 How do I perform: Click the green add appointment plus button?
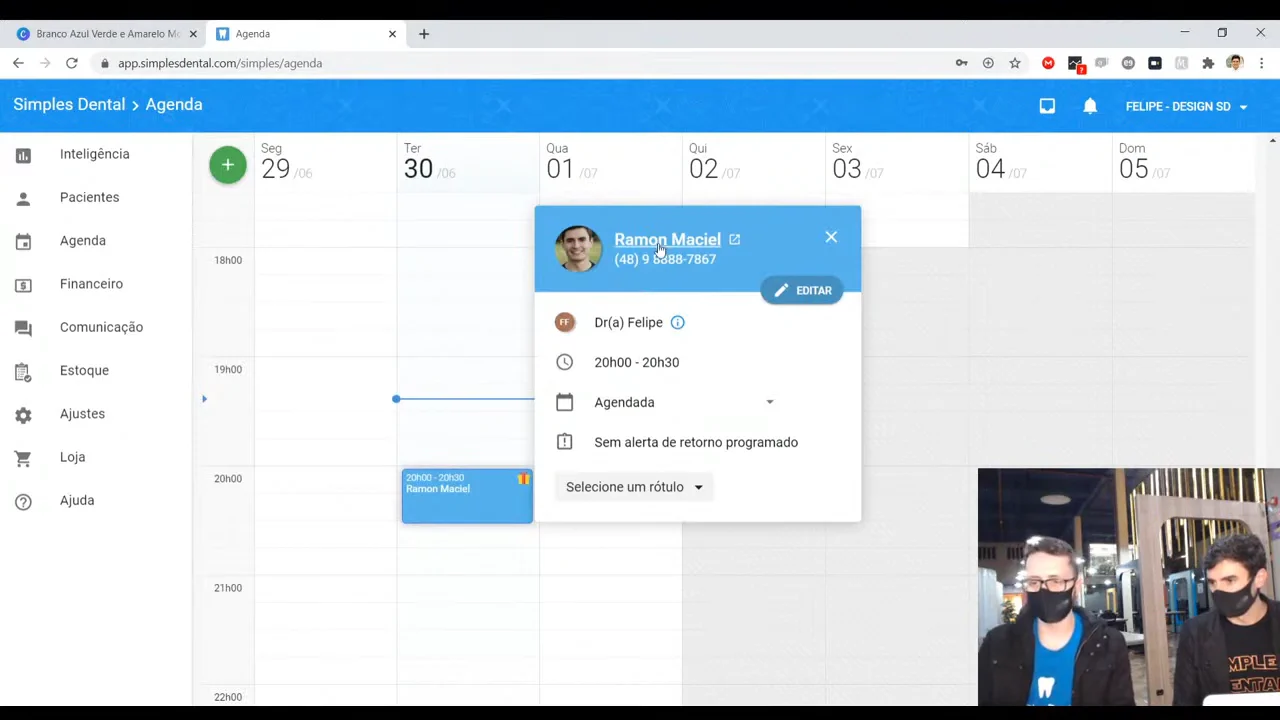[228, 165]
